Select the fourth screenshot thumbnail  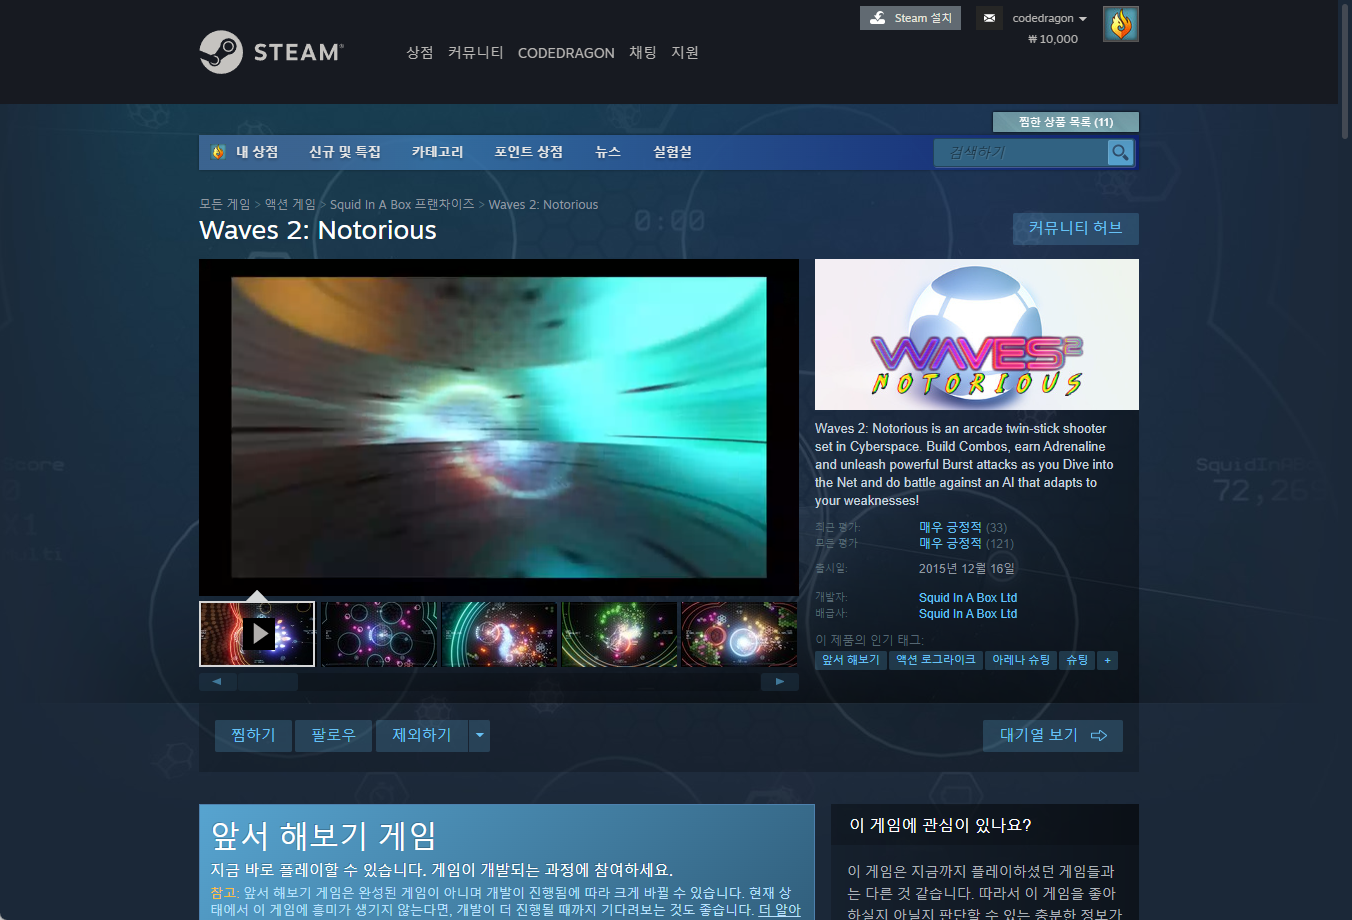[x=619, y=634]
